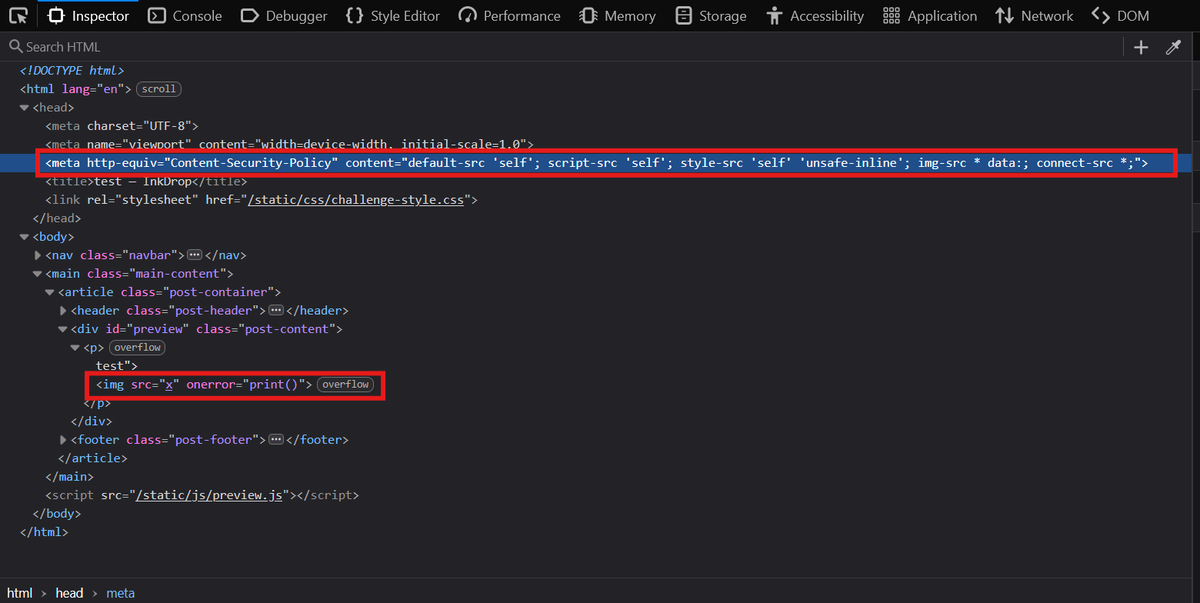Open the DOM tab
Screen dimensions: 1200x603
(1120, 16)
